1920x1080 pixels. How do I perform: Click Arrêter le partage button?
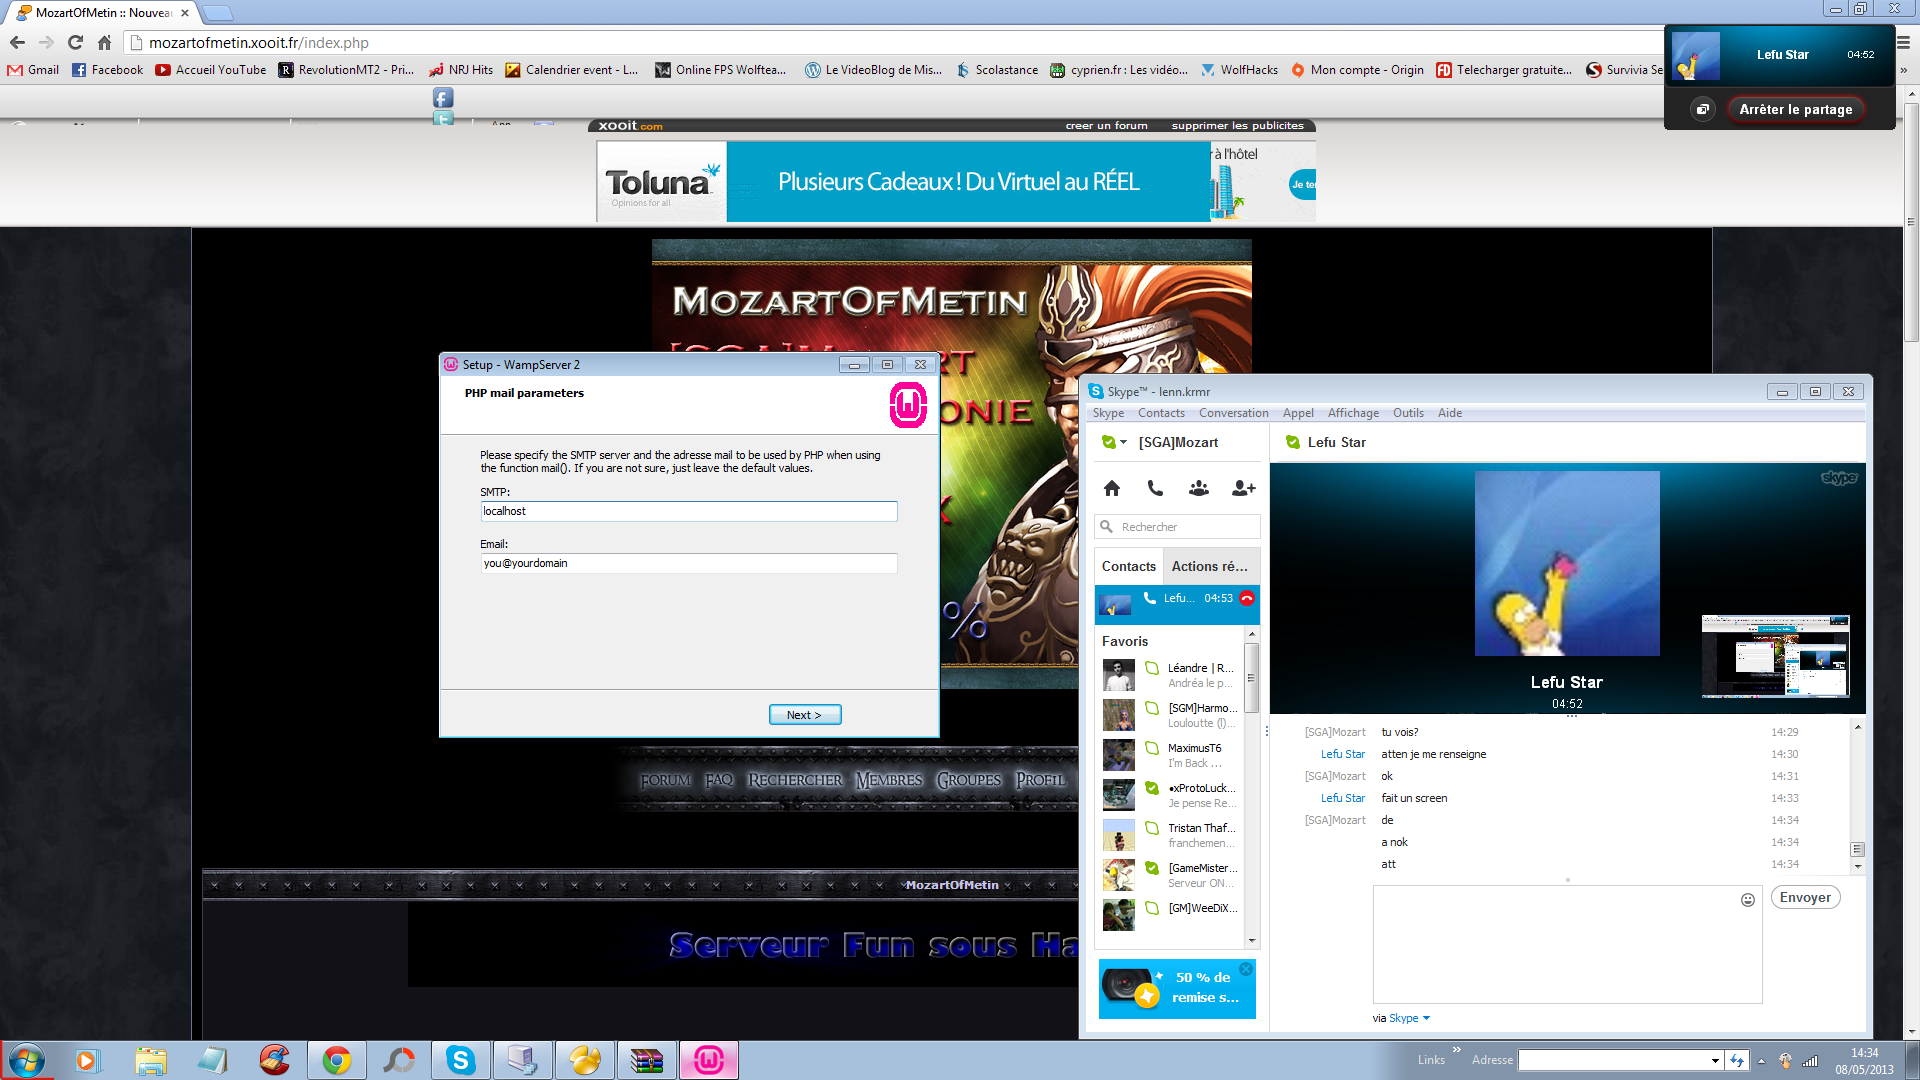[x=1795, y=109]
